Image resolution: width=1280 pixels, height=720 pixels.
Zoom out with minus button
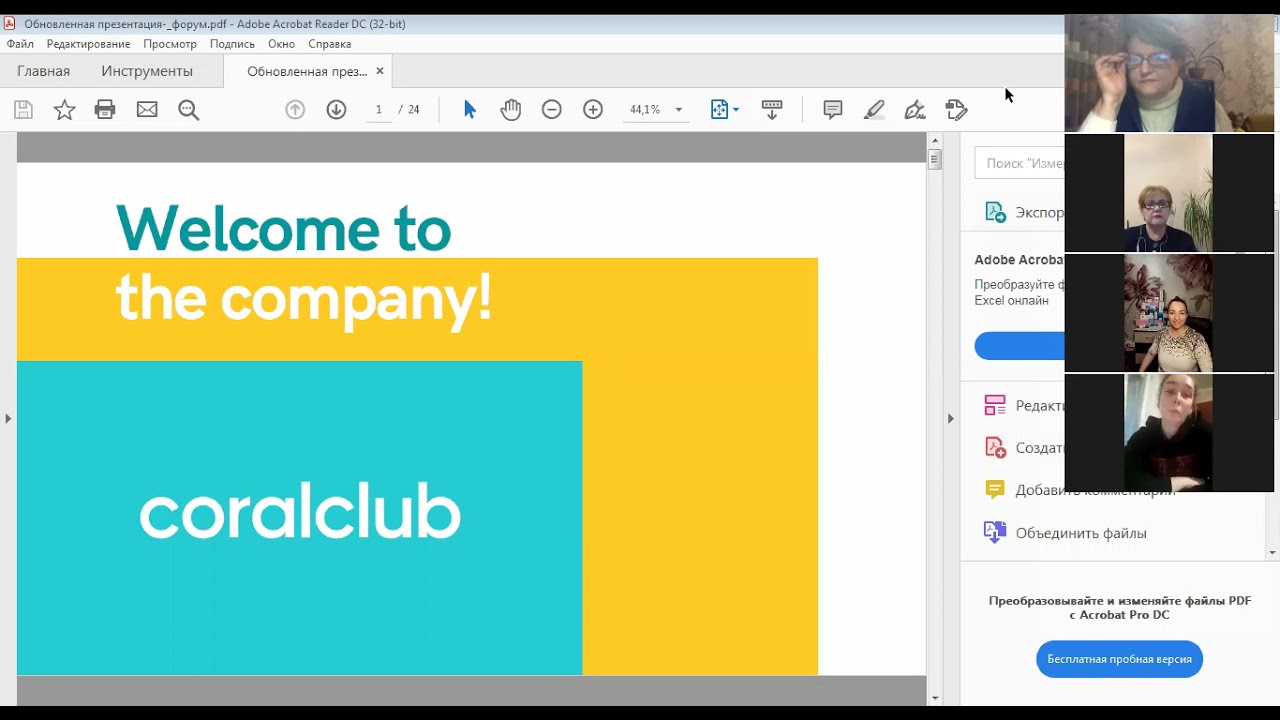552,110
